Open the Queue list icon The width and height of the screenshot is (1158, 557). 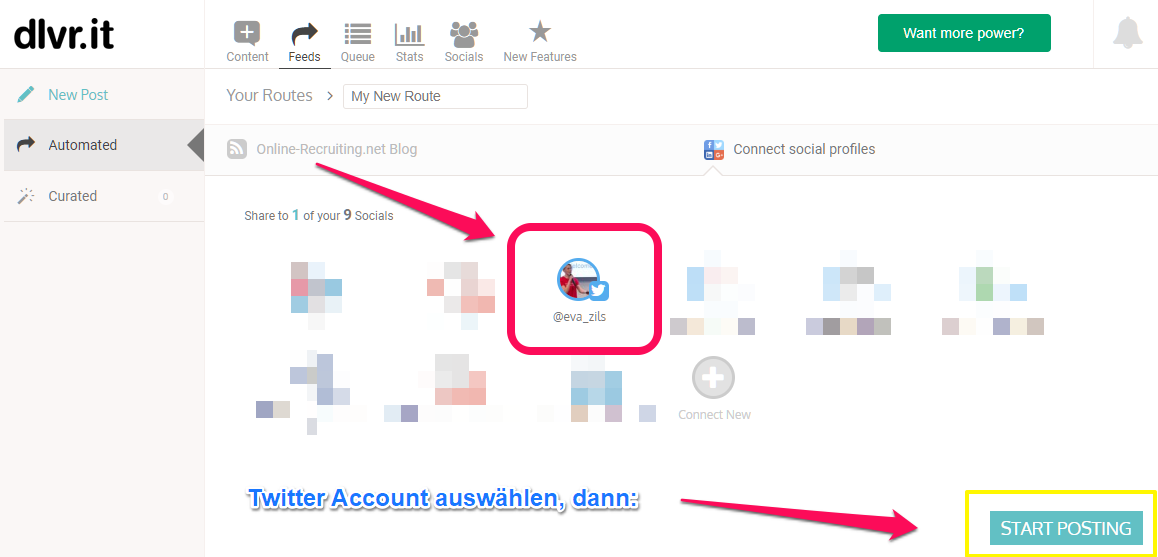pos(357,33)
